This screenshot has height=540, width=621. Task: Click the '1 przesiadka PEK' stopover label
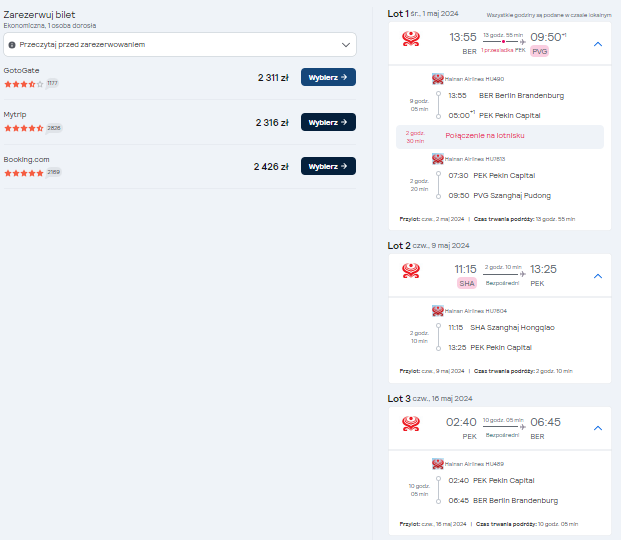coord(503,50)
